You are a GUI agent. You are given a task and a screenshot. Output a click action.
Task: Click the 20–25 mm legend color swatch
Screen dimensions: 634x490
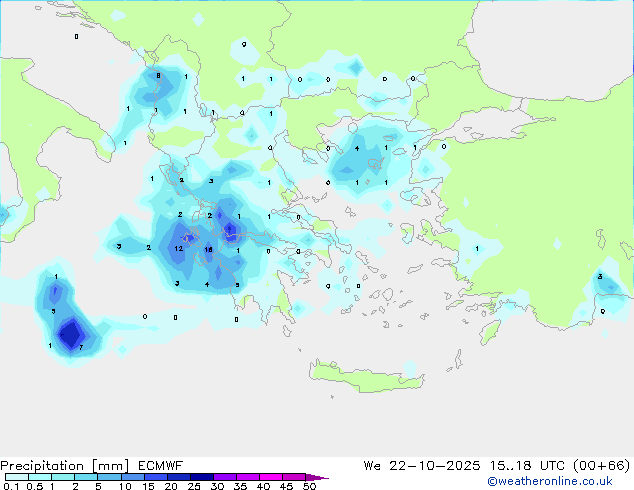click(x=178, y=477)
